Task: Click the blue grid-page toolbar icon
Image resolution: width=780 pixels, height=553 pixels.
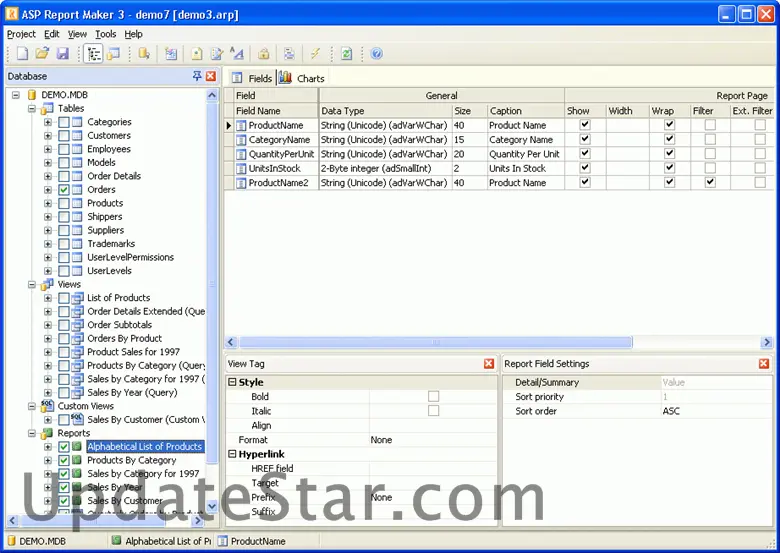Action: click(171, 53)
